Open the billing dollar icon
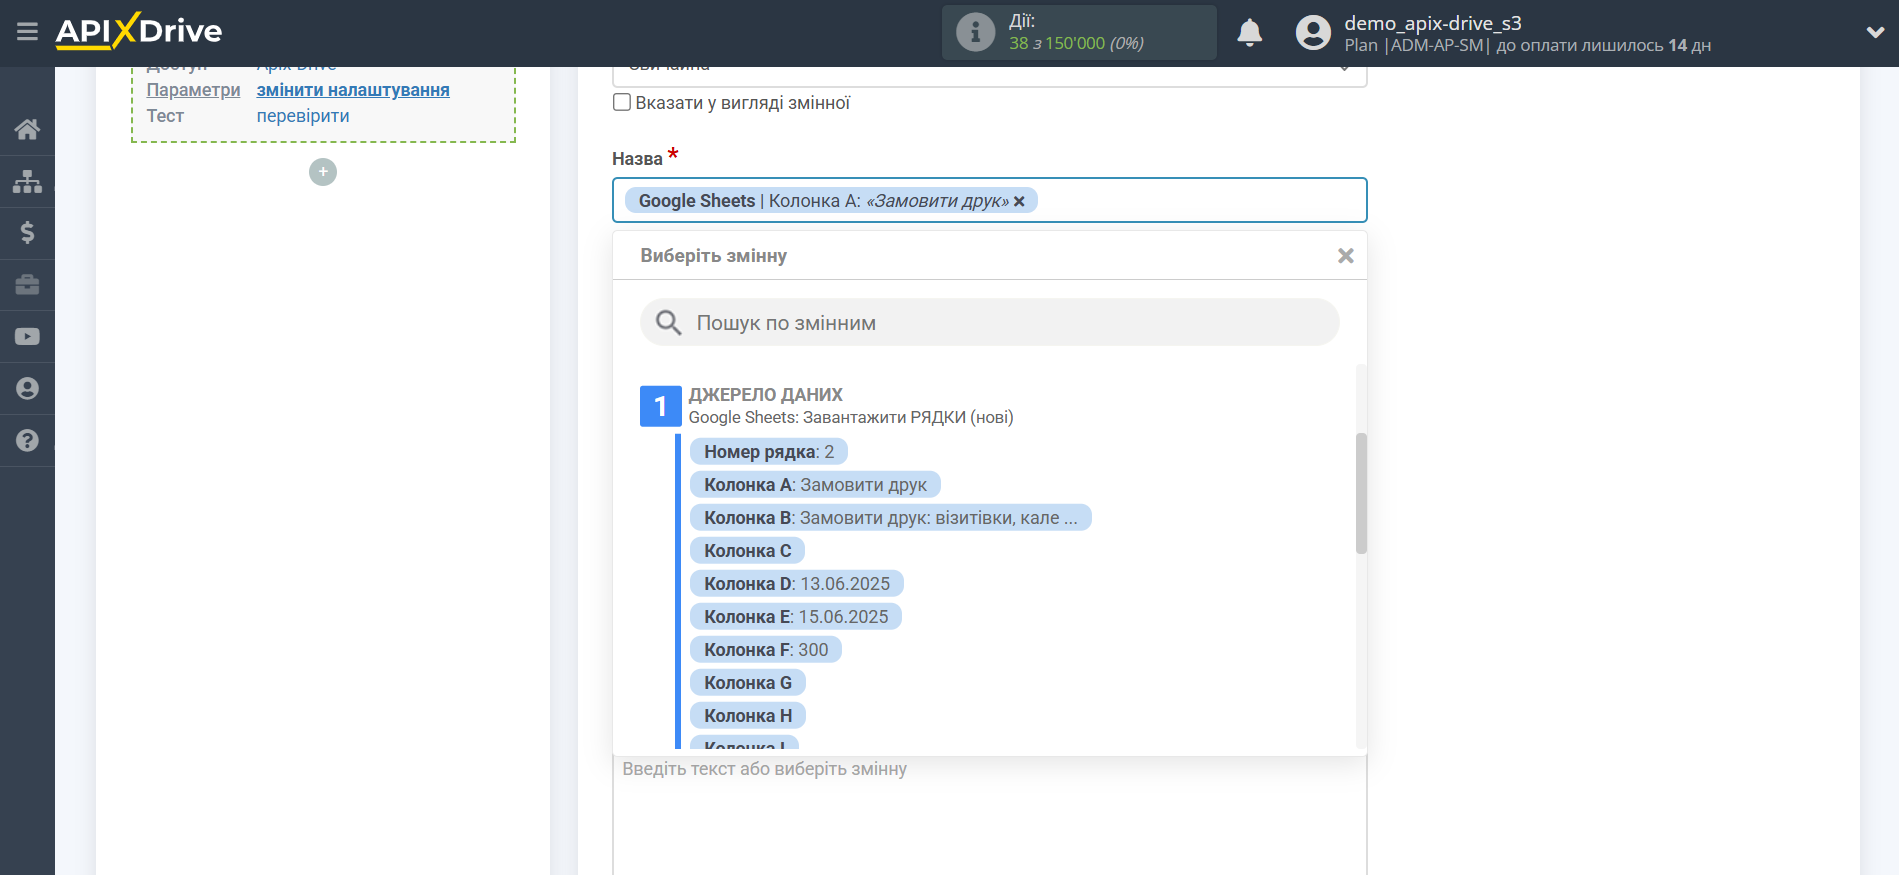This screenshot has width=1899, height=875. pyautogui.click(x=27, y=233)
